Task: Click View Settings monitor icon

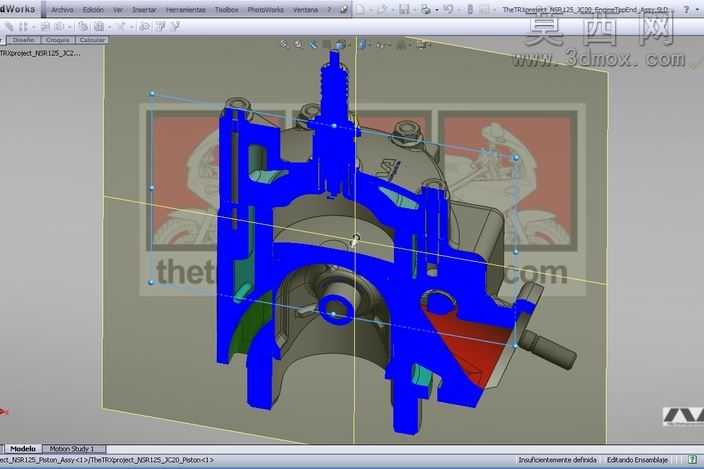Action: click(x=422, y=44)
